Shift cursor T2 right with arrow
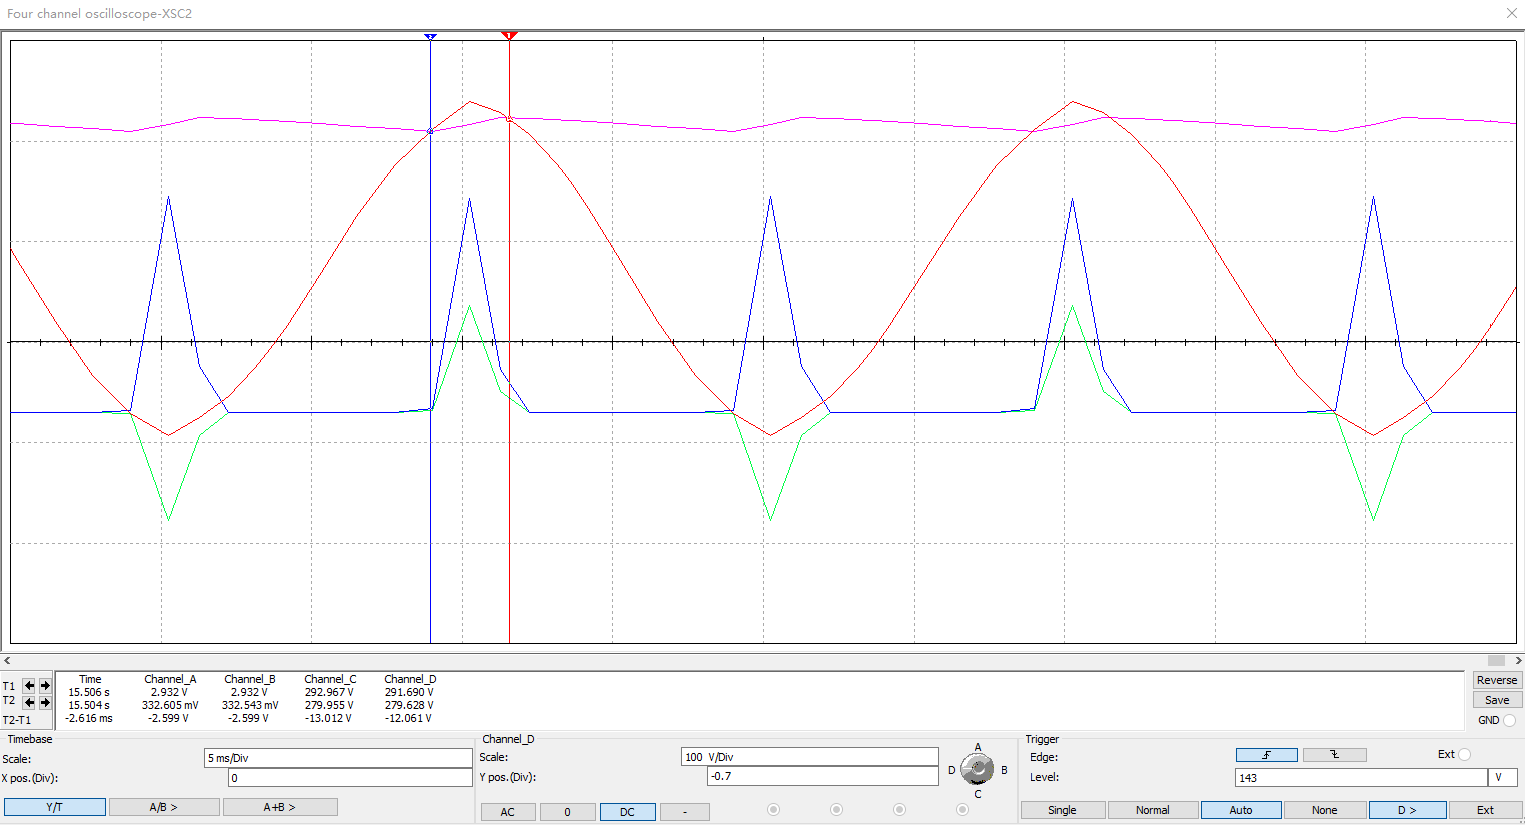Image resolution: width=1525 pixels, height=825 pixels. (45, 703)
